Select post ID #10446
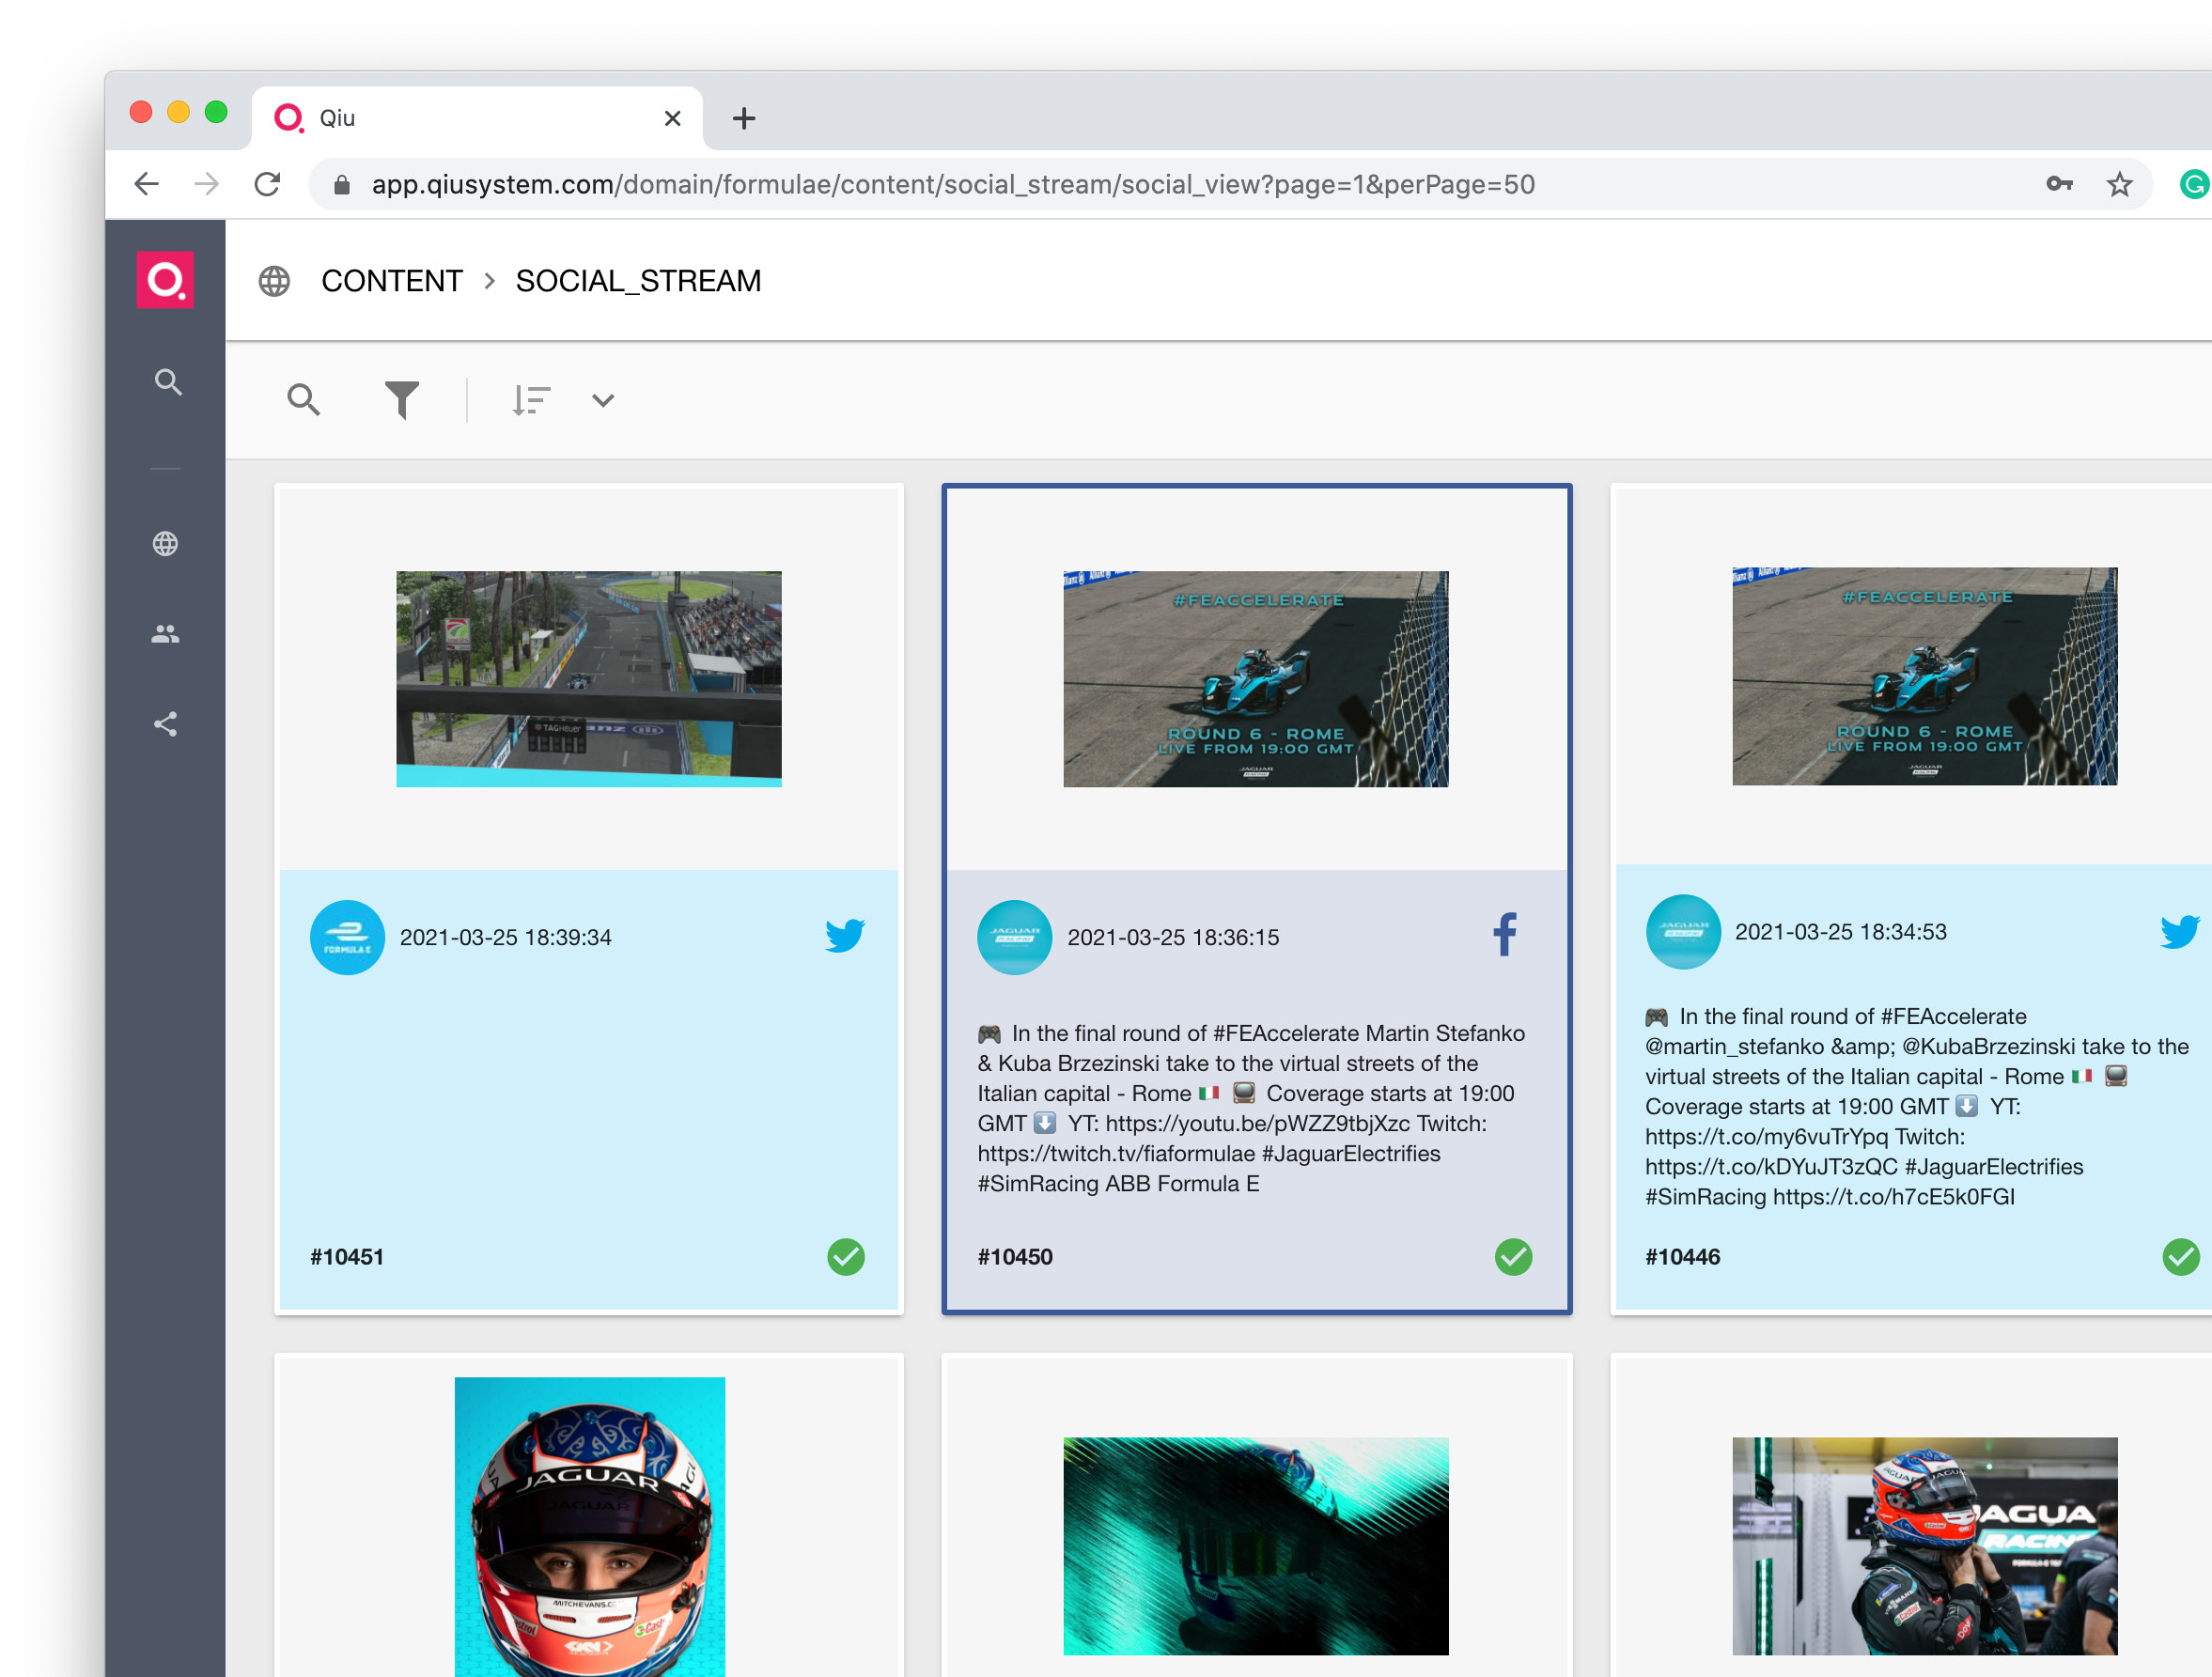The image size is (2212, 1677). [1683, 1257]
